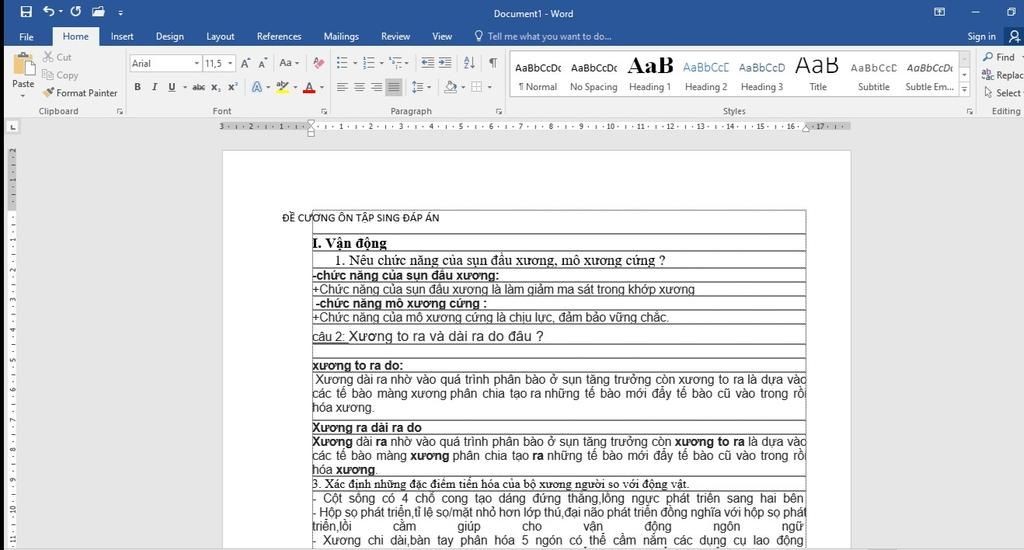Apply red Font Color button

point(310,87)
